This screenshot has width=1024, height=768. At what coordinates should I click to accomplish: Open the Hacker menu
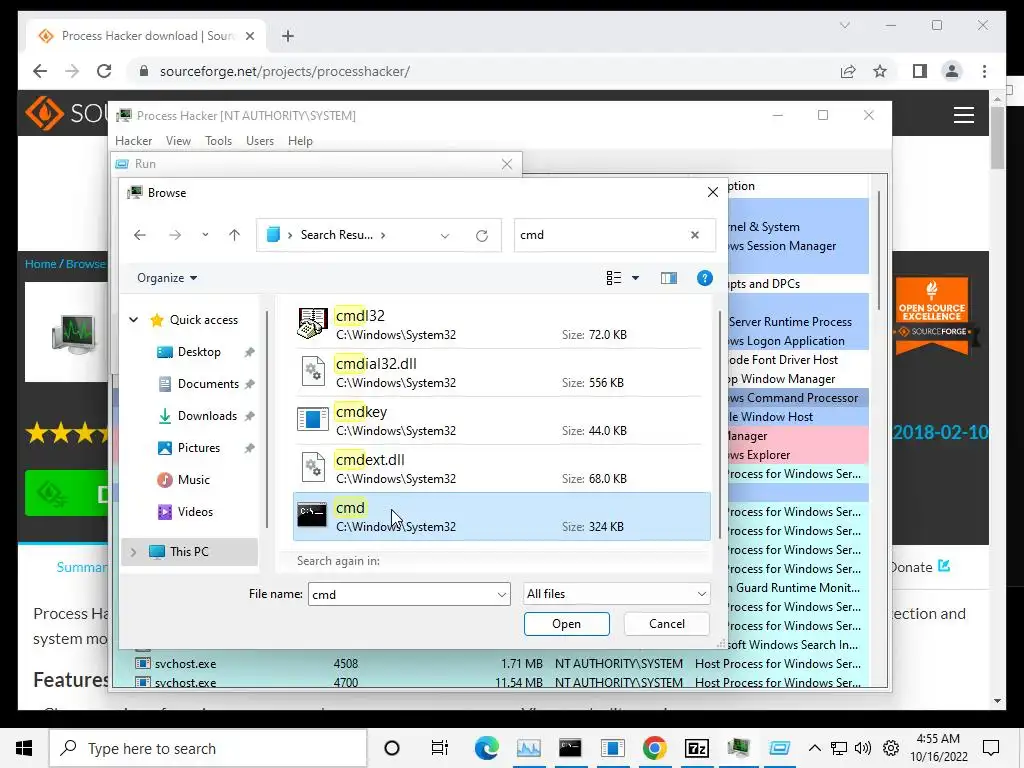(133, 141)
